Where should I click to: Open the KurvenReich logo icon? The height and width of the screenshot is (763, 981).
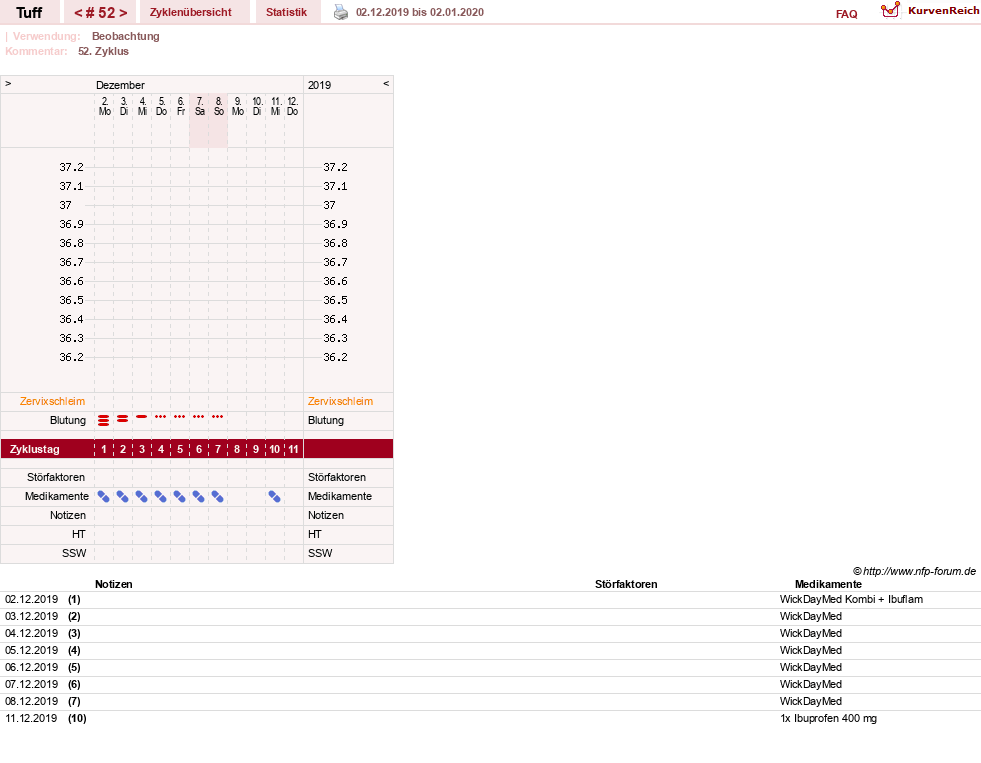coord(890,10)
